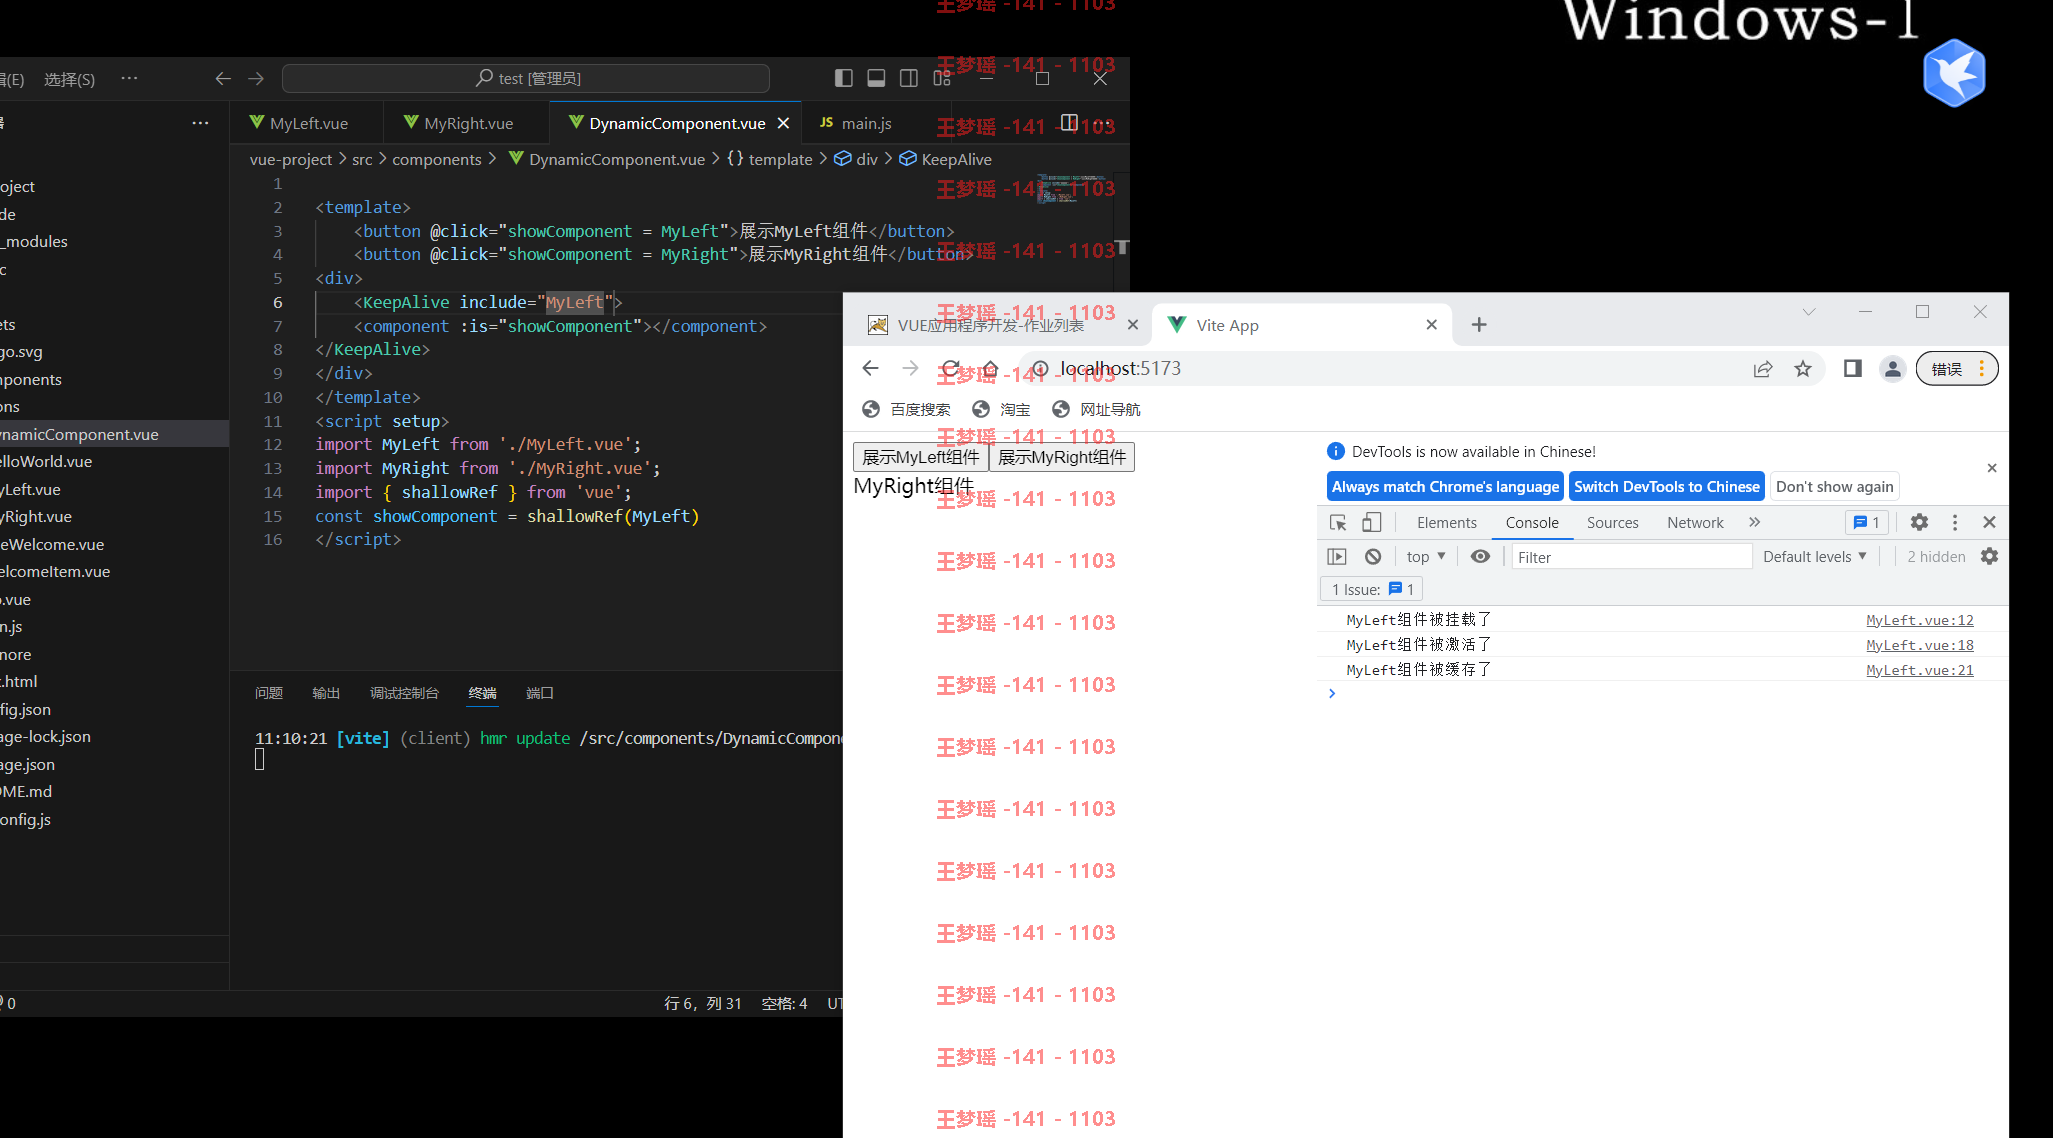The image size is (2053, 1138).
Task: Select KeepAlive in the breadcrumb path
Action: (956, 159)
